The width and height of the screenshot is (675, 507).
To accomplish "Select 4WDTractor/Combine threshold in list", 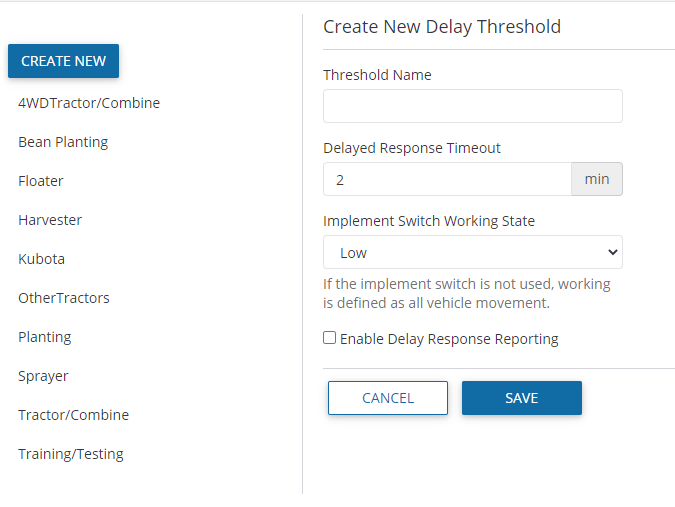I will (x=89, y=103).
